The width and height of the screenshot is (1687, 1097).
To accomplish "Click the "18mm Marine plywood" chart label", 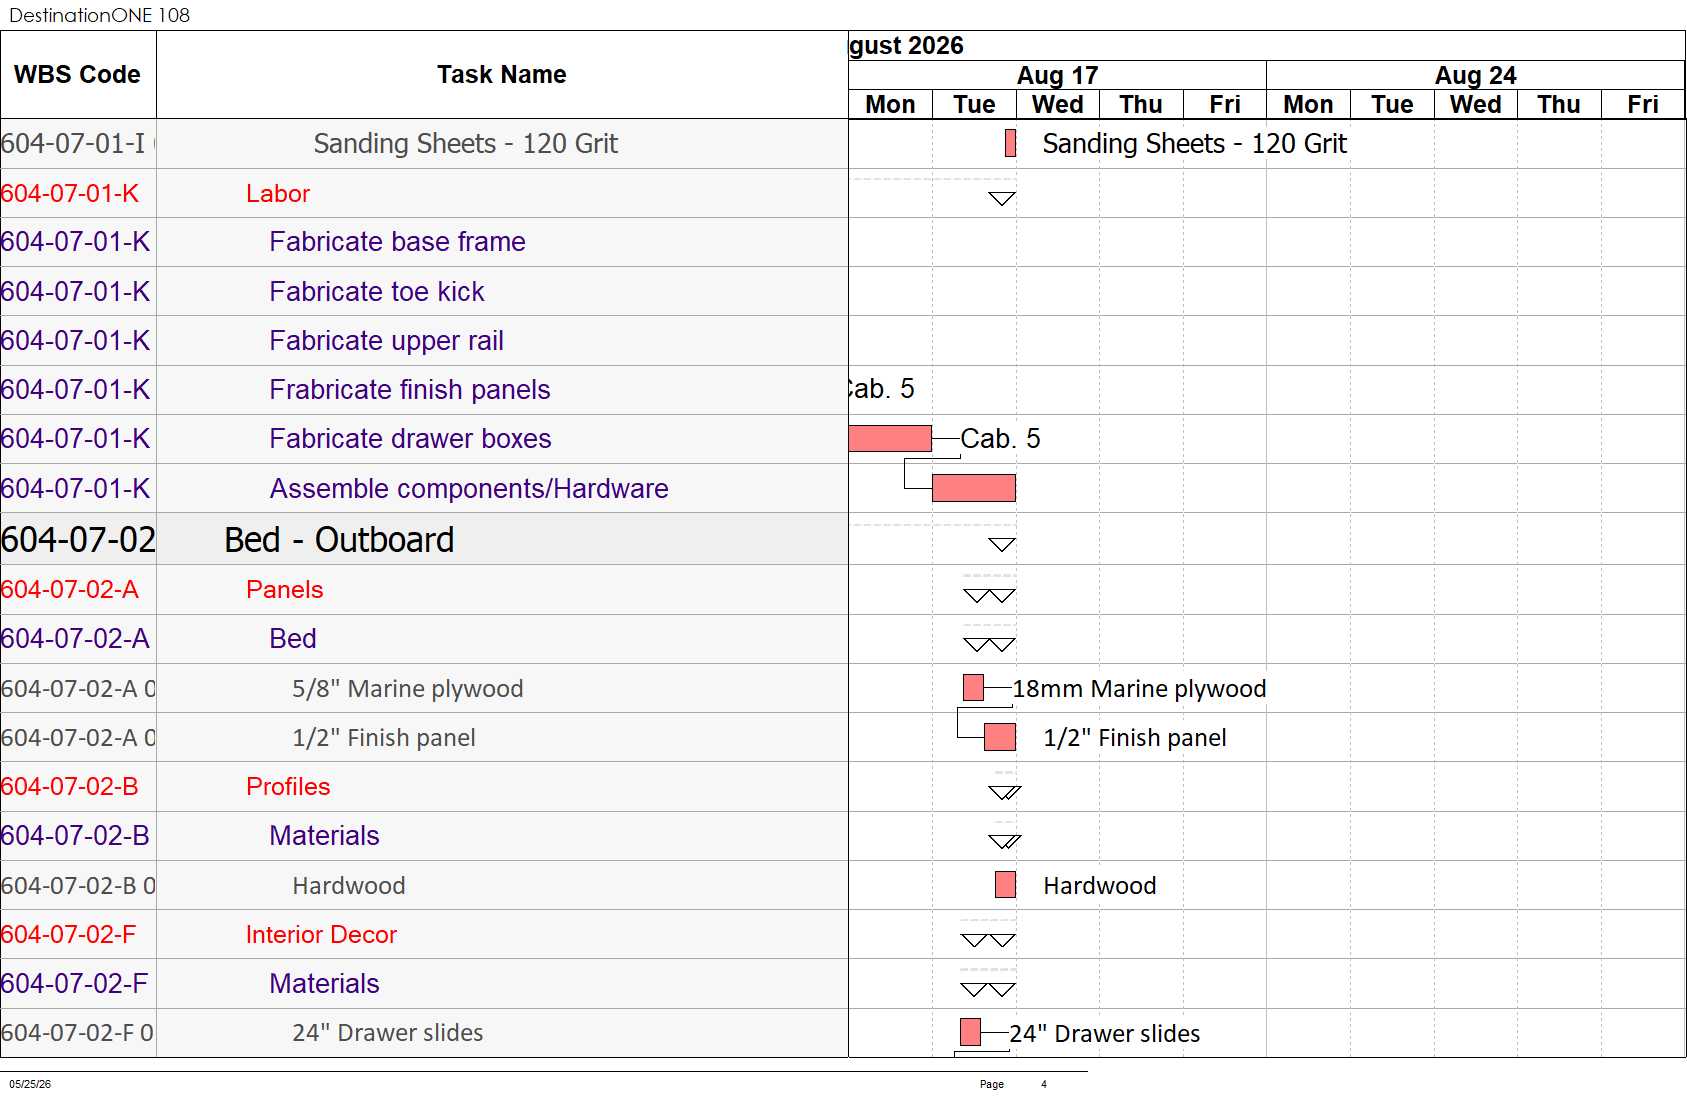I will click(1139, 688).
